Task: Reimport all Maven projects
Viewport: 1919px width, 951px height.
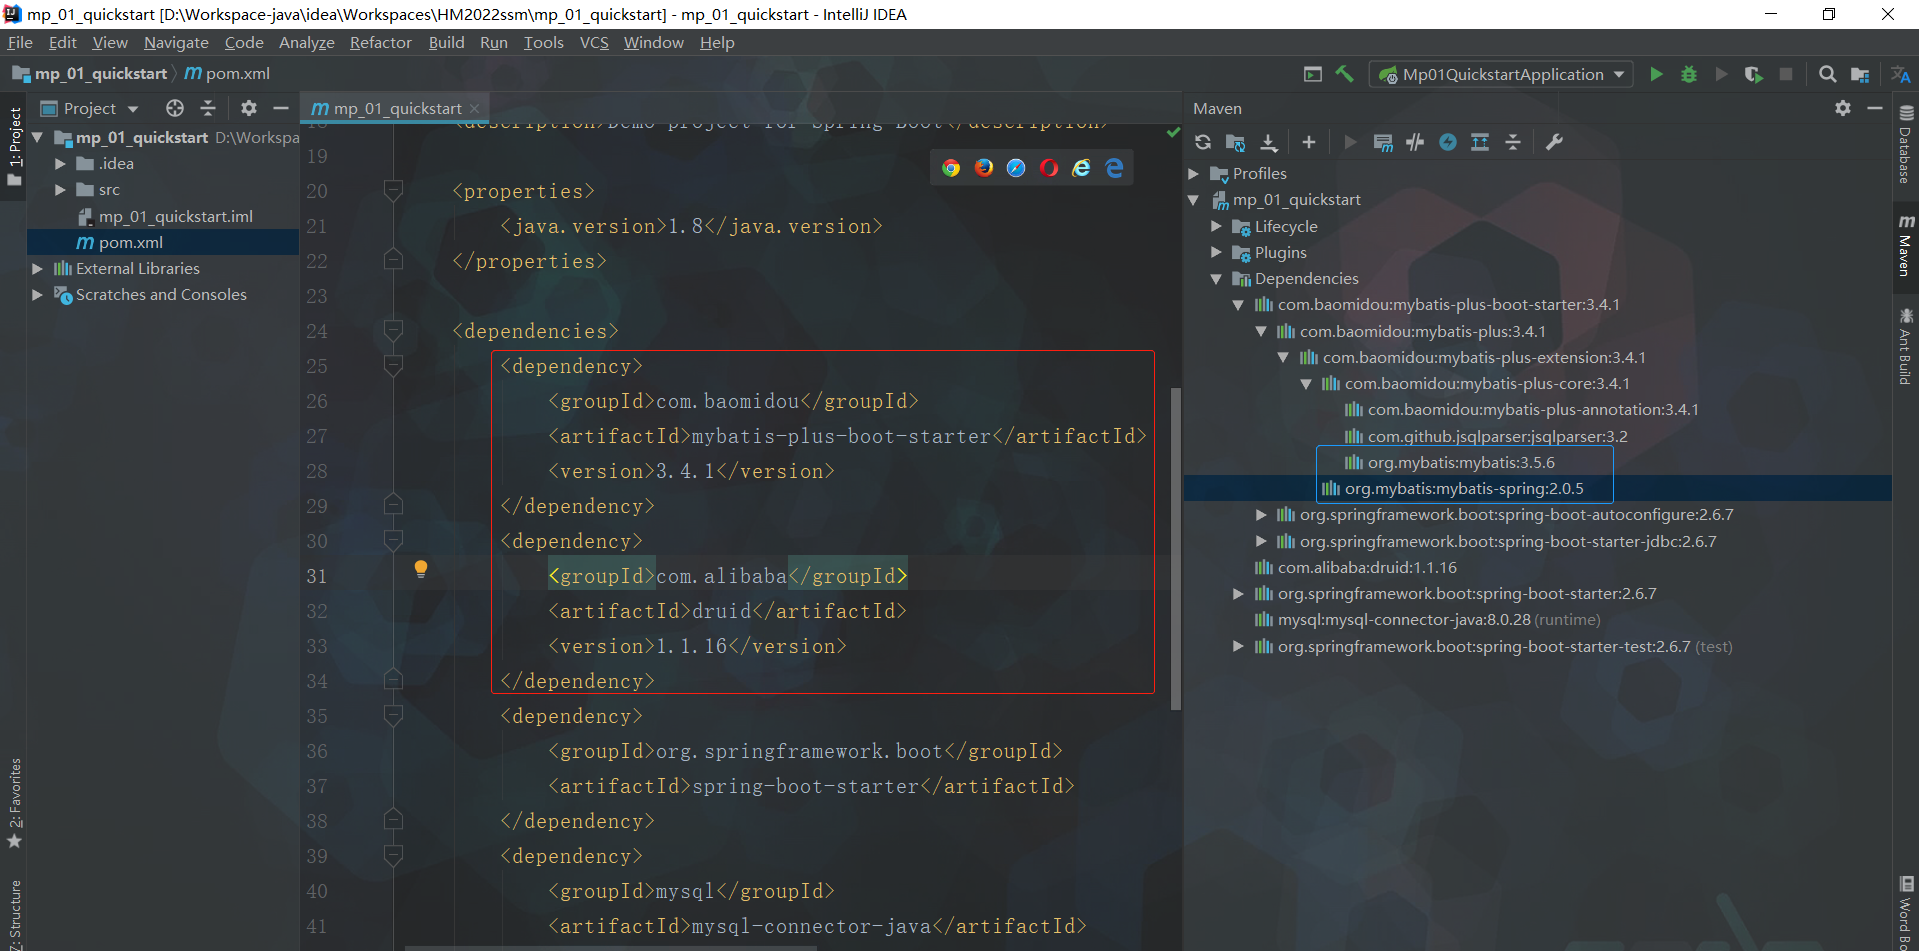Action: pyautogui.click(x=1203, y=142)
